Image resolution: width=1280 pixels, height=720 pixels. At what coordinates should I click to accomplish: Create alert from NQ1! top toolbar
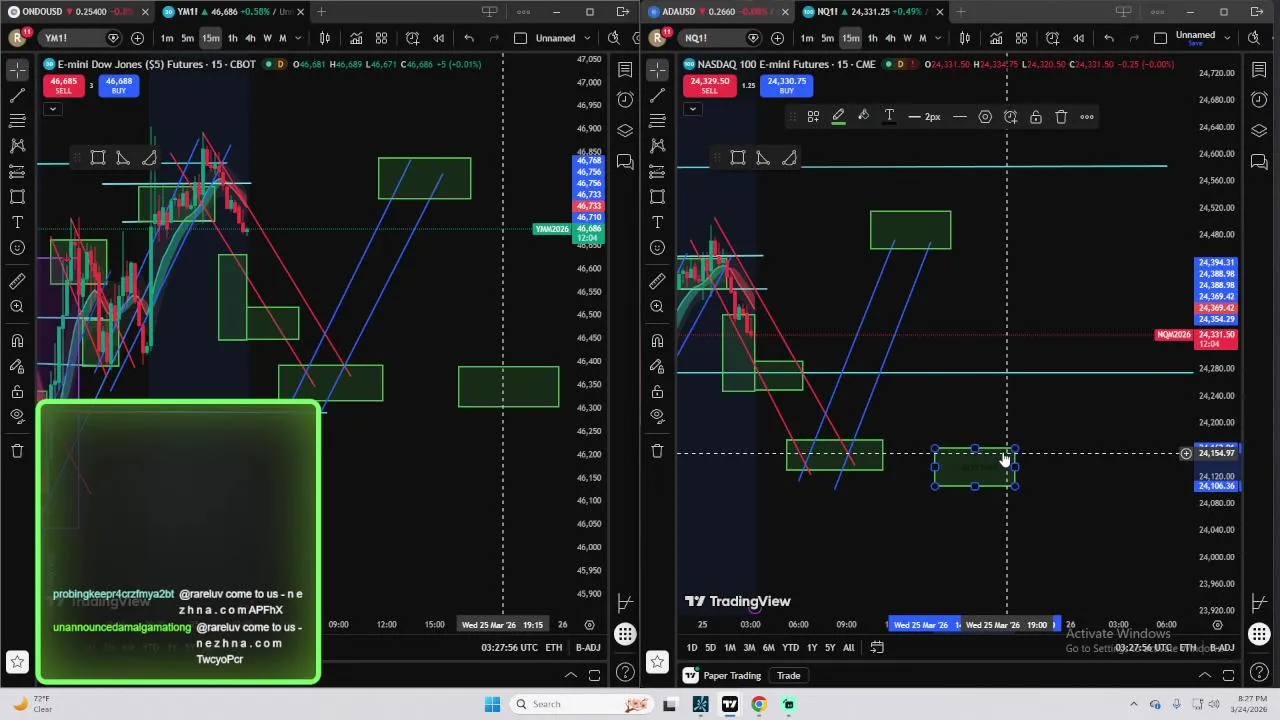(1052, 38)
